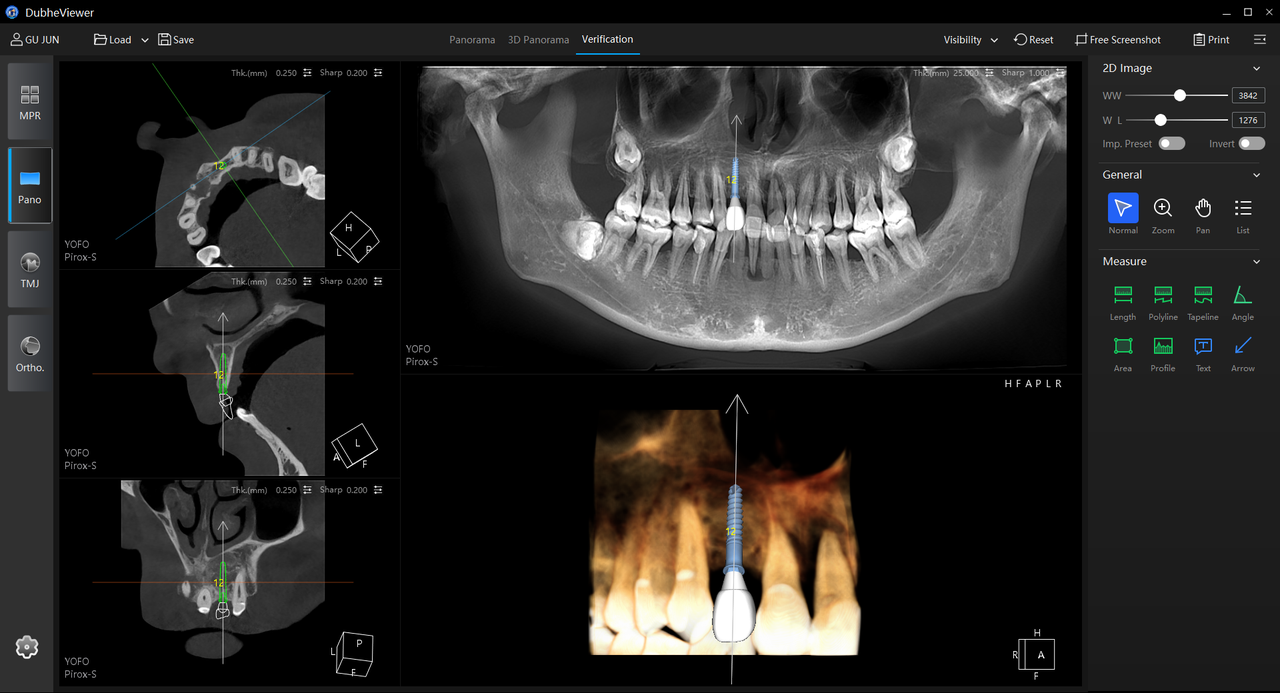Expand the Visibility dropdown
1280x693 pixels.
994,40
